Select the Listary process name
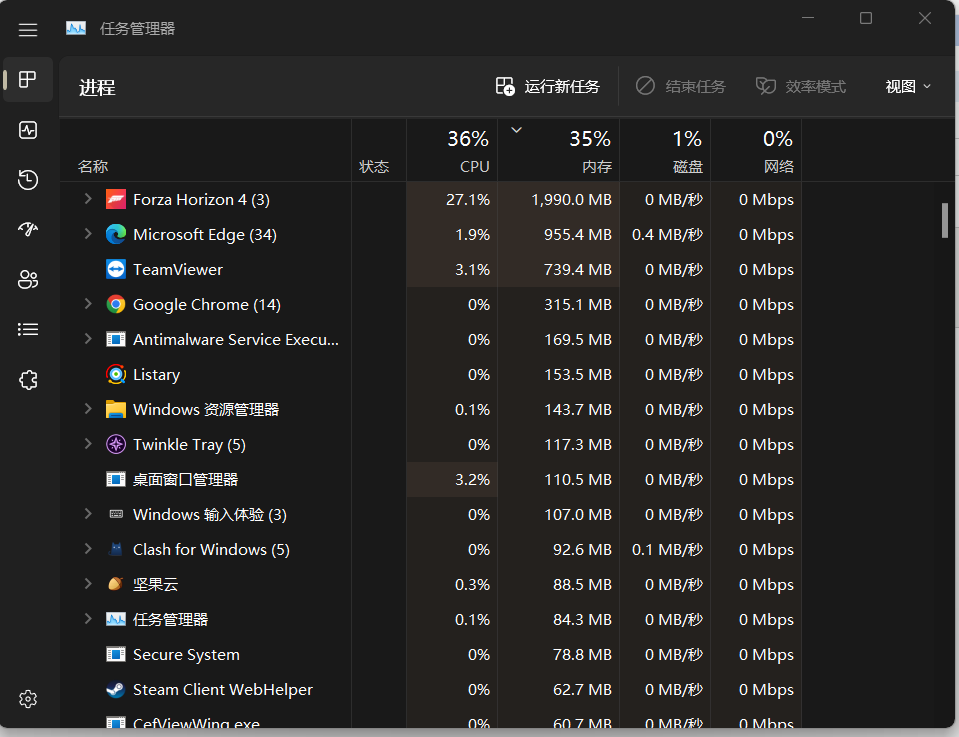Viewport: 959px width, 737px height. coord(157,375)
